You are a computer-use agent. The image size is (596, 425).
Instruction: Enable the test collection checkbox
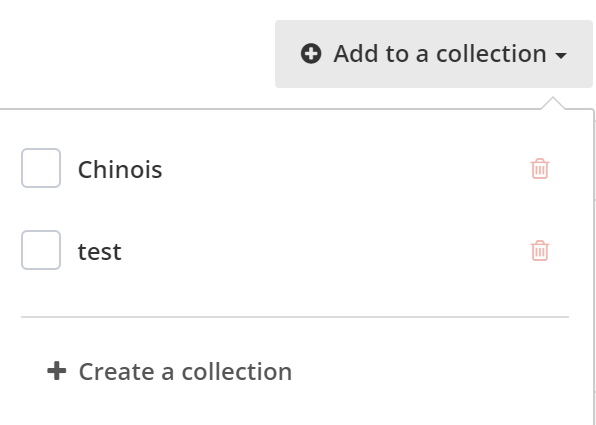coord(41,250)
